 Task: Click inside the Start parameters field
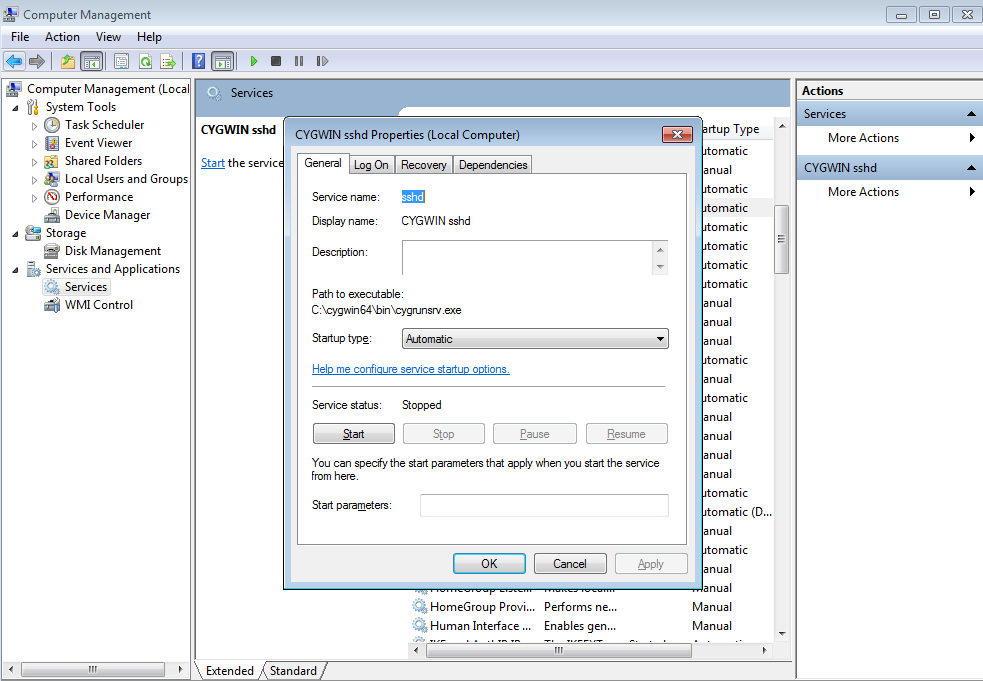coord(544,505)
